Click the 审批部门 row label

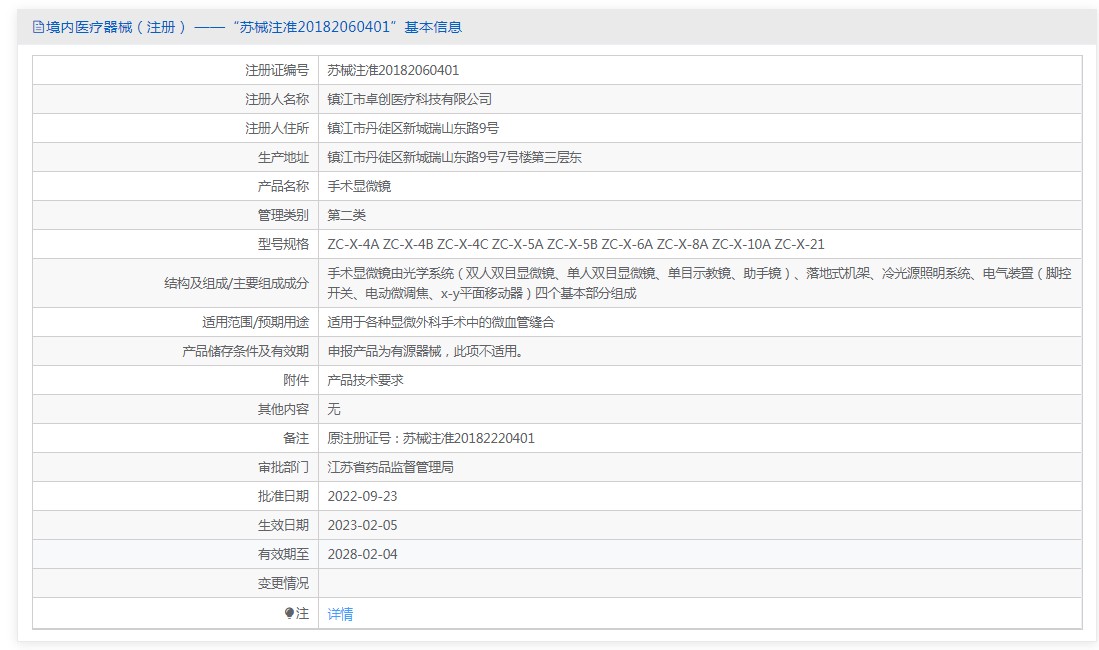point(283,467)
